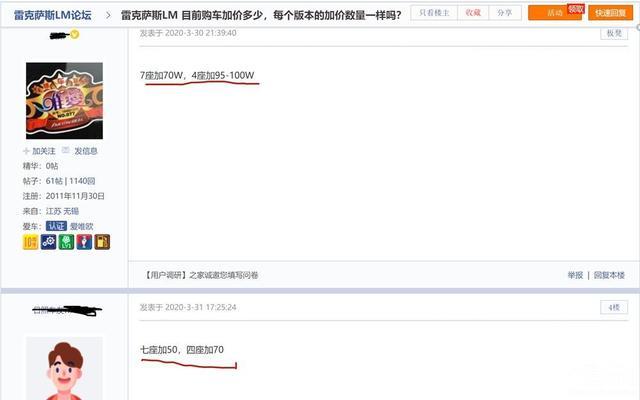
Task: Open the cartoon avatar of the 4楼 poster
Action: tap(64, 369)
